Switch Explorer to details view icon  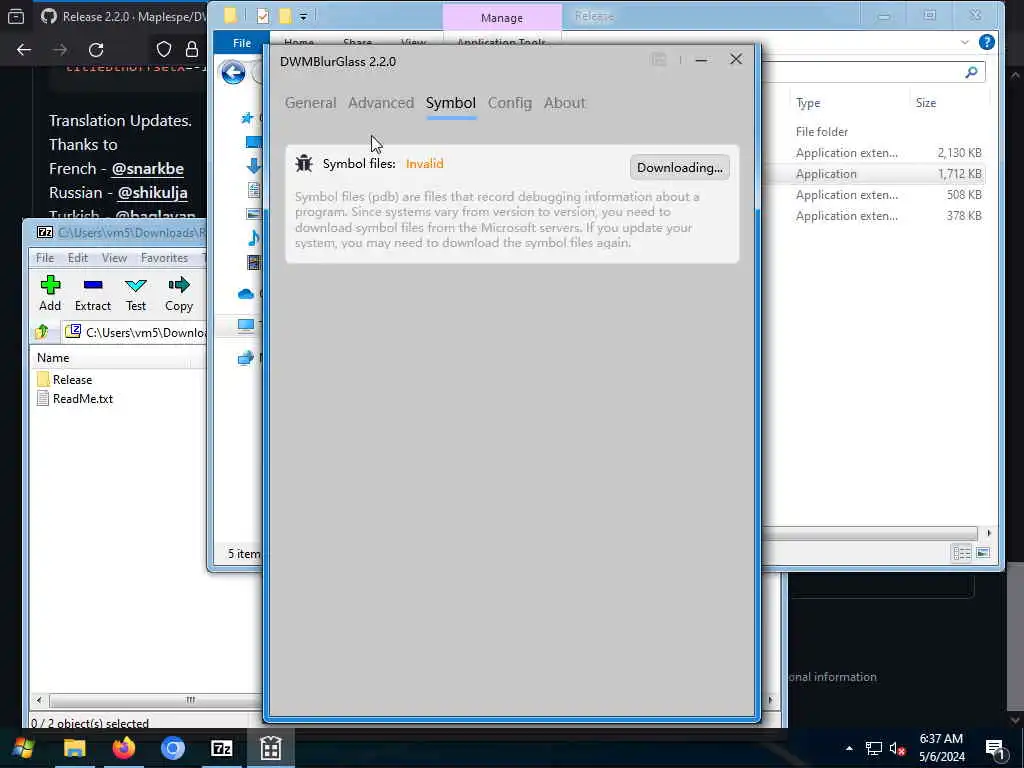click(x=961, y=553)
